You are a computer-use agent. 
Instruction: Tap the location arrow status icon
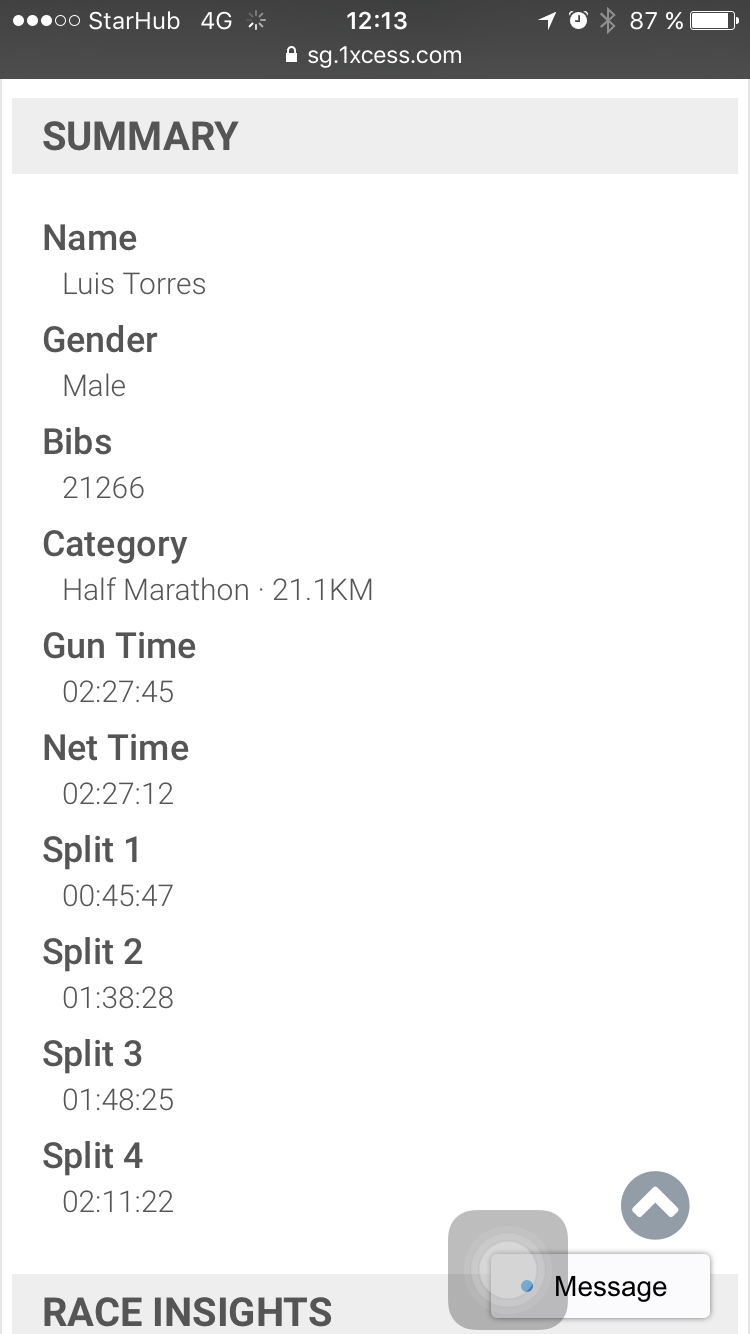tap(547, 20)
